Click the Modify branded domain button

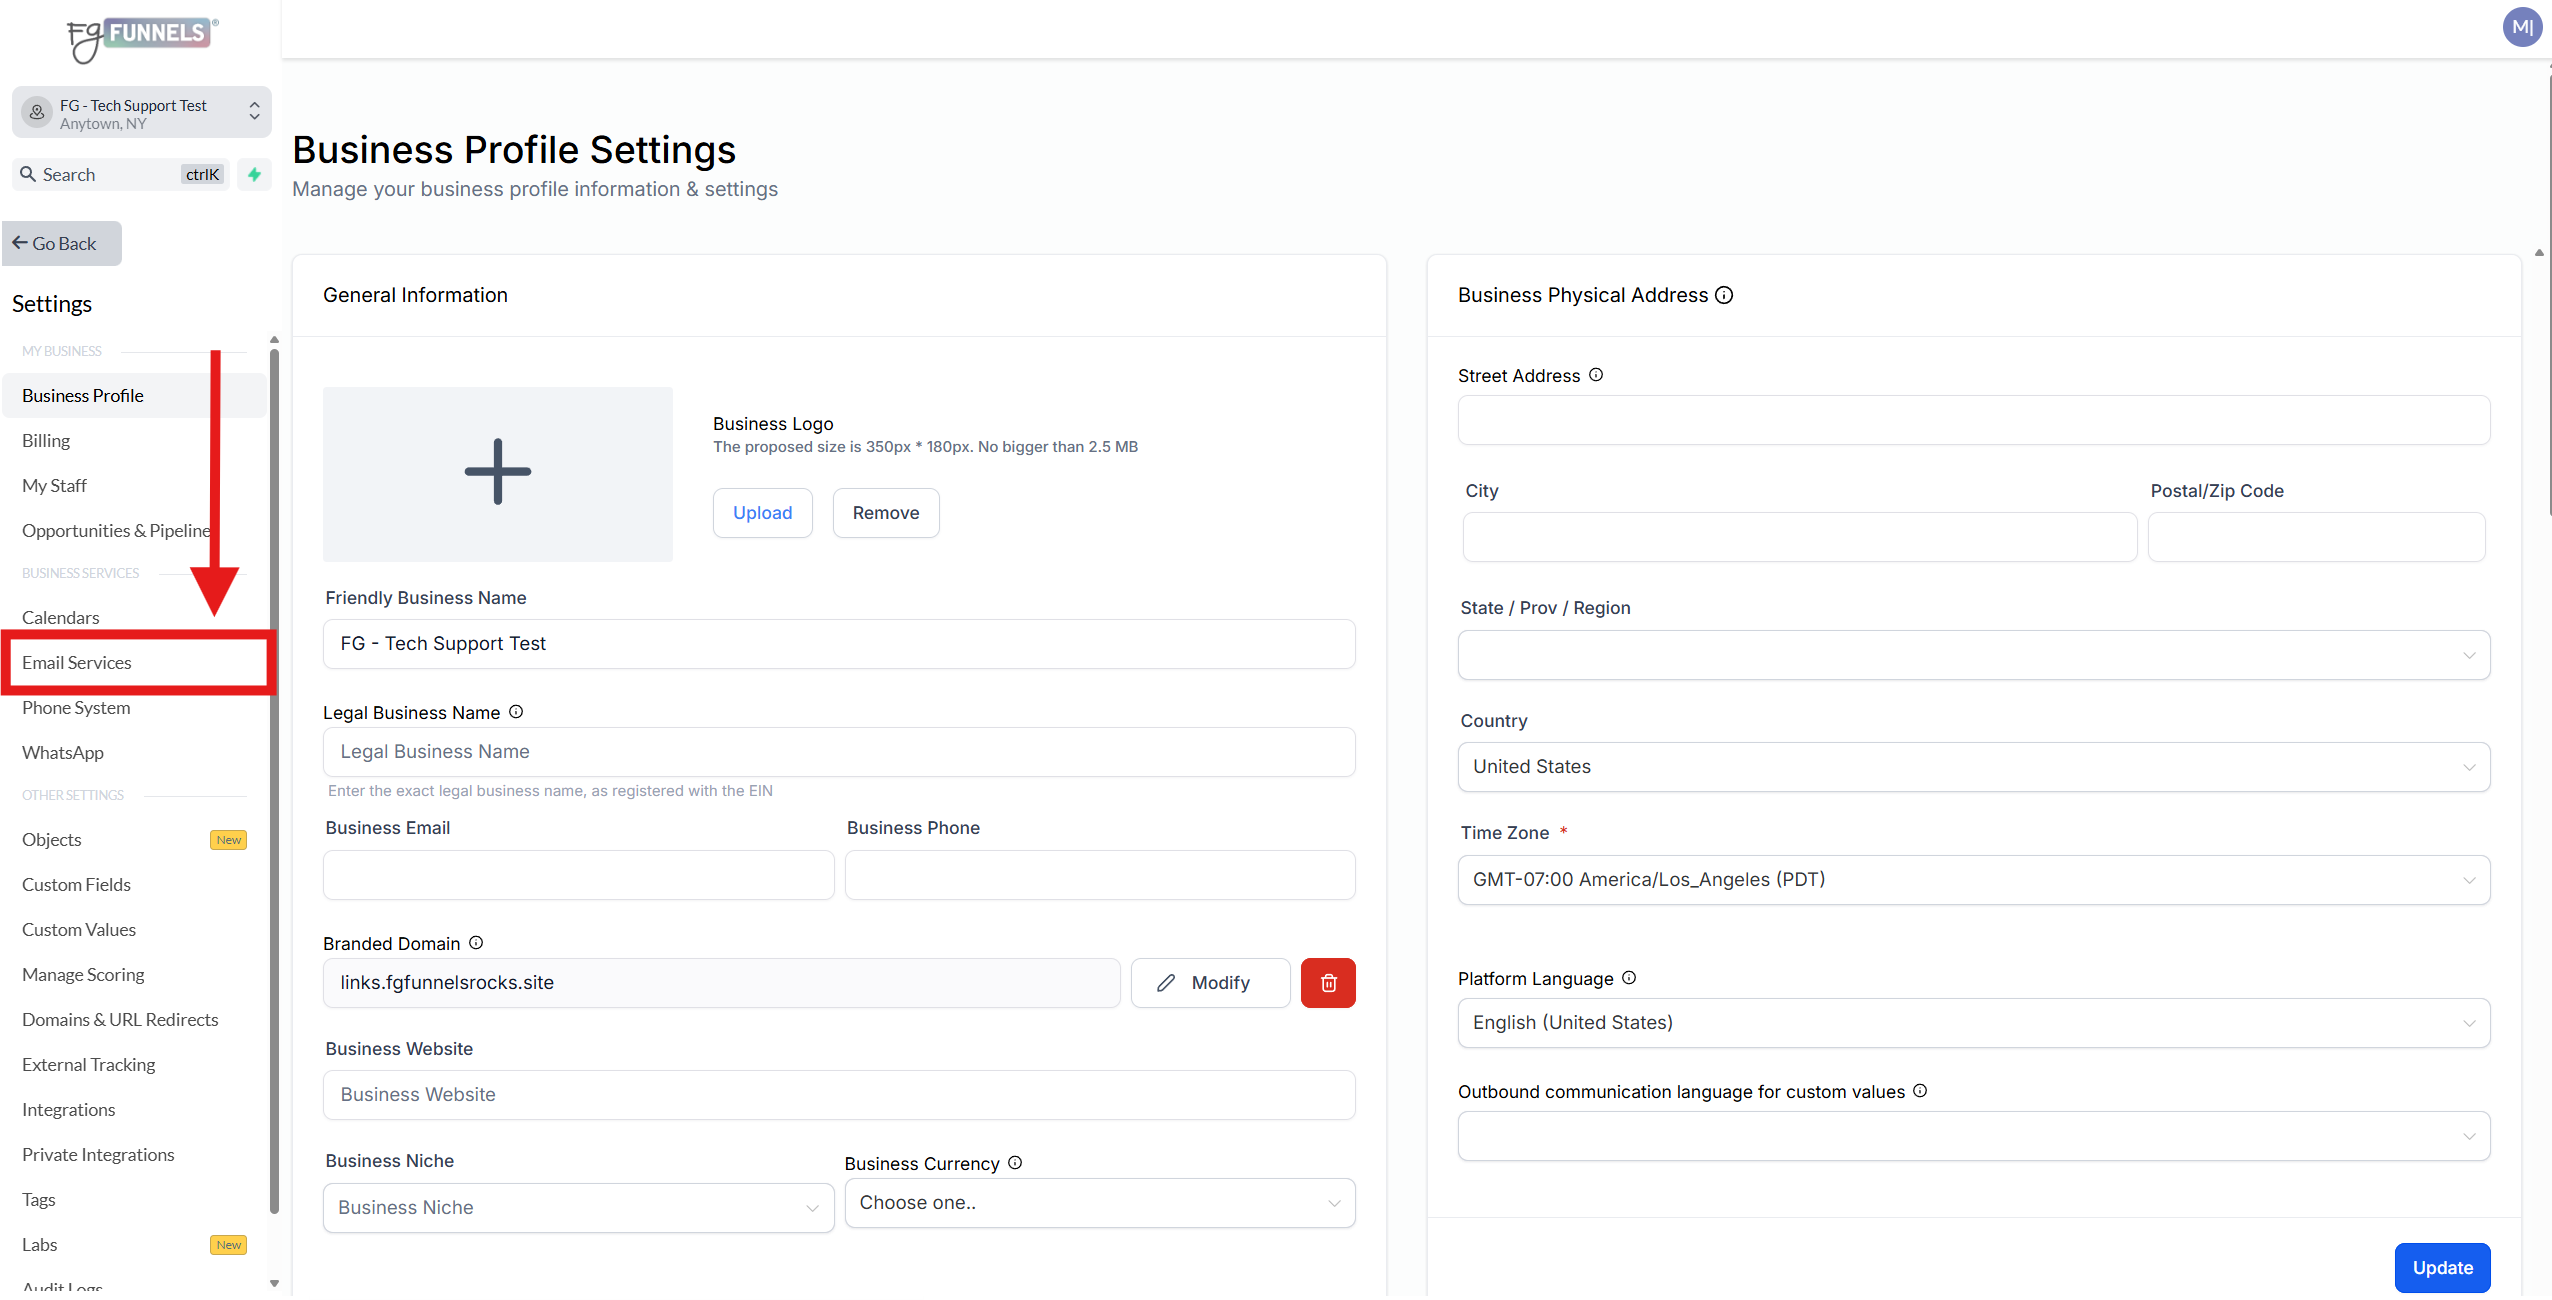1209,983
